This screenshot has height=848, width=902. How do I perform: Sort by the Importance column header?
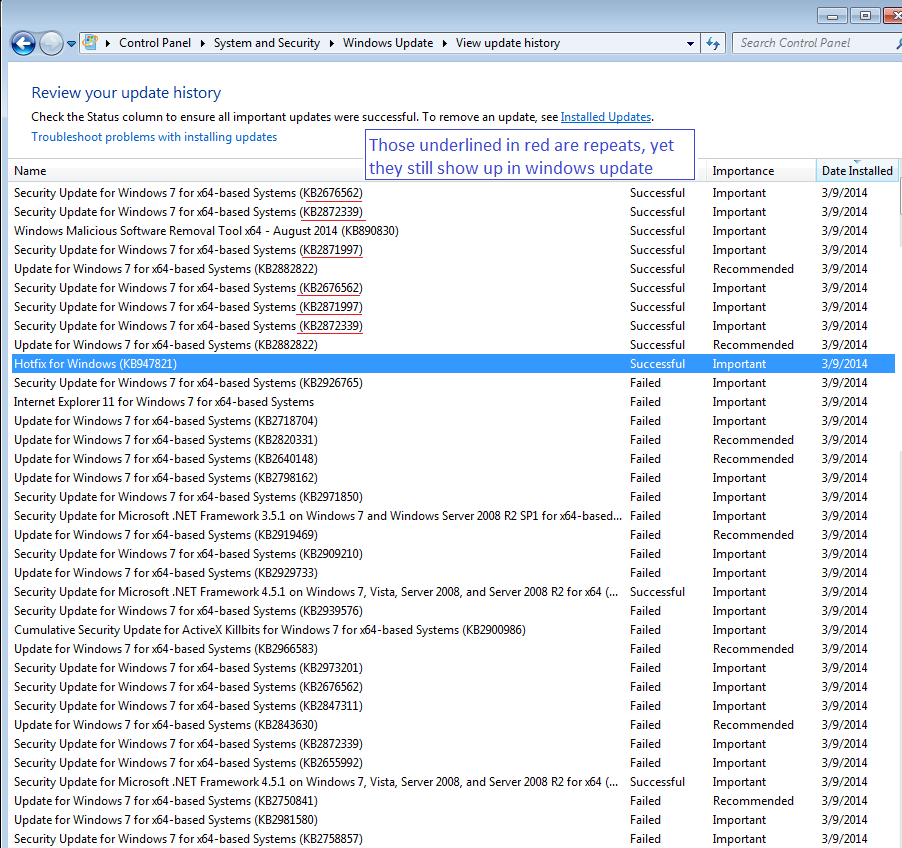(x=743, y=171)
